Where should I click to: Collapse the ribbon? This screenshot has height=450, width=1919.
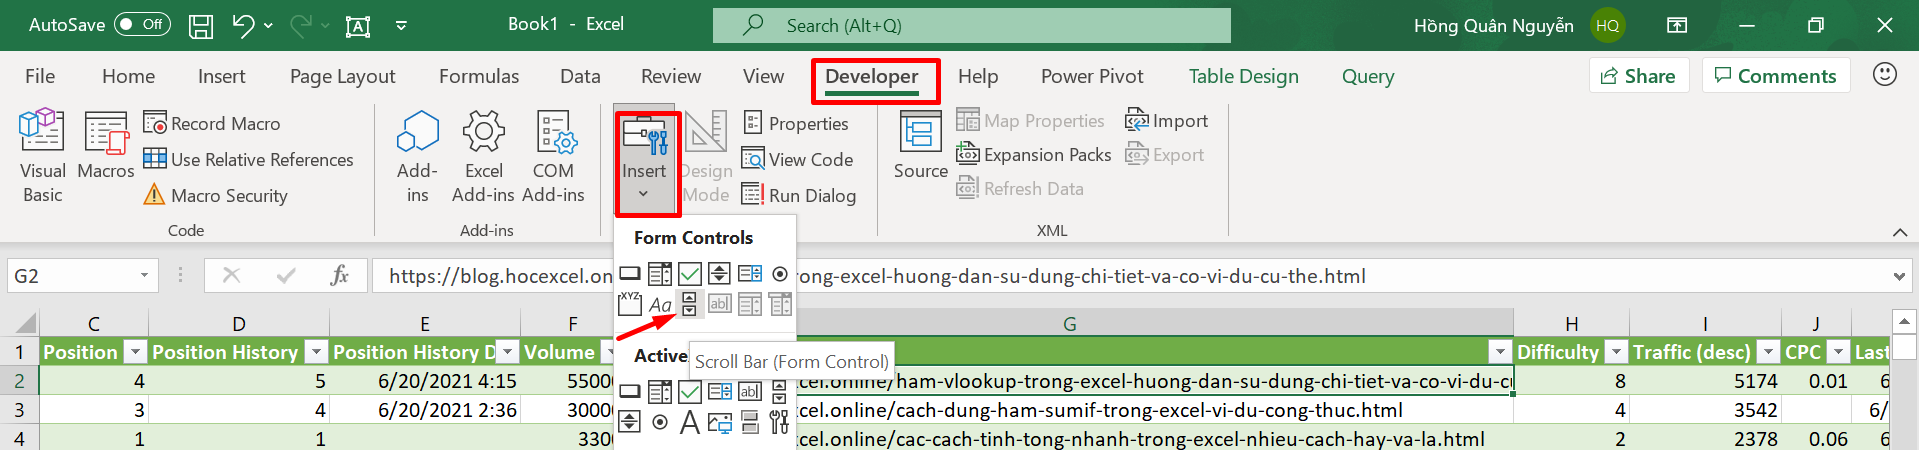pos(1900,232)
